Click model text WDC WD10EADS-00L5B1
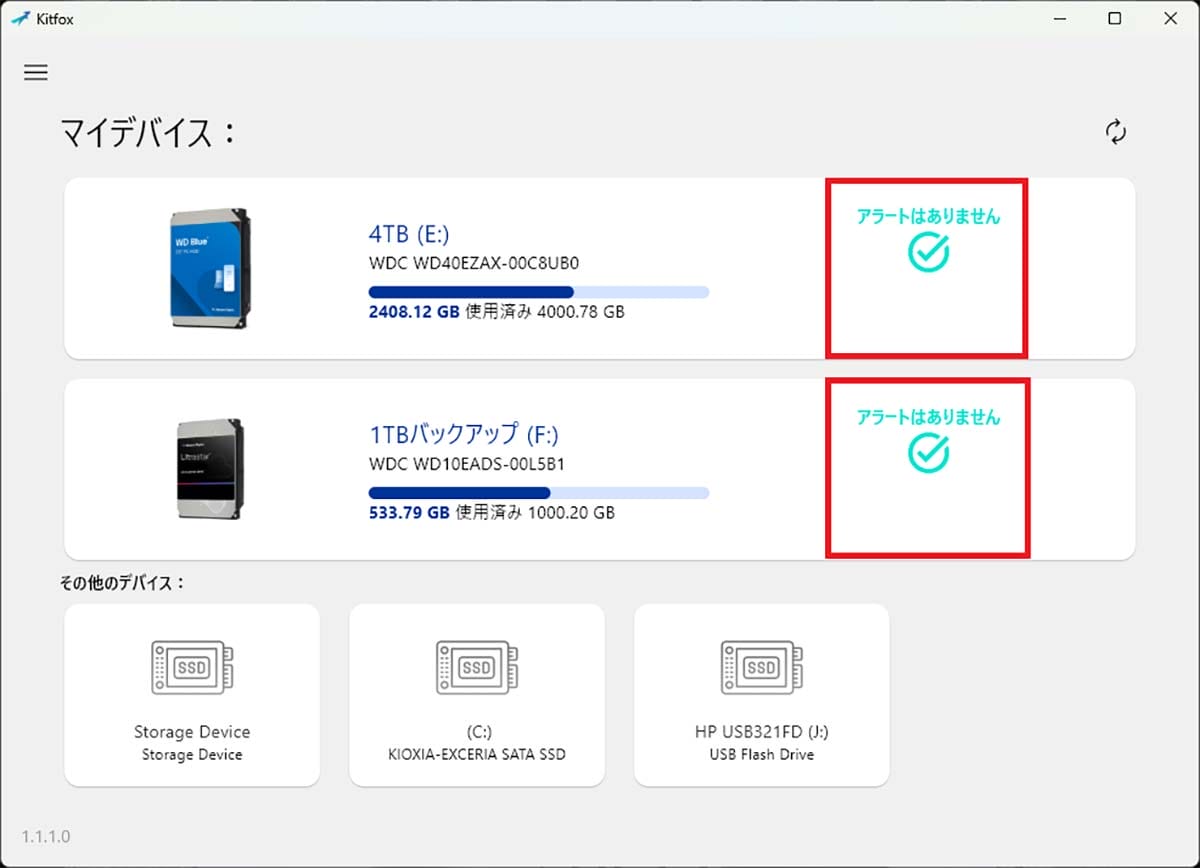 tap(467, 464)
